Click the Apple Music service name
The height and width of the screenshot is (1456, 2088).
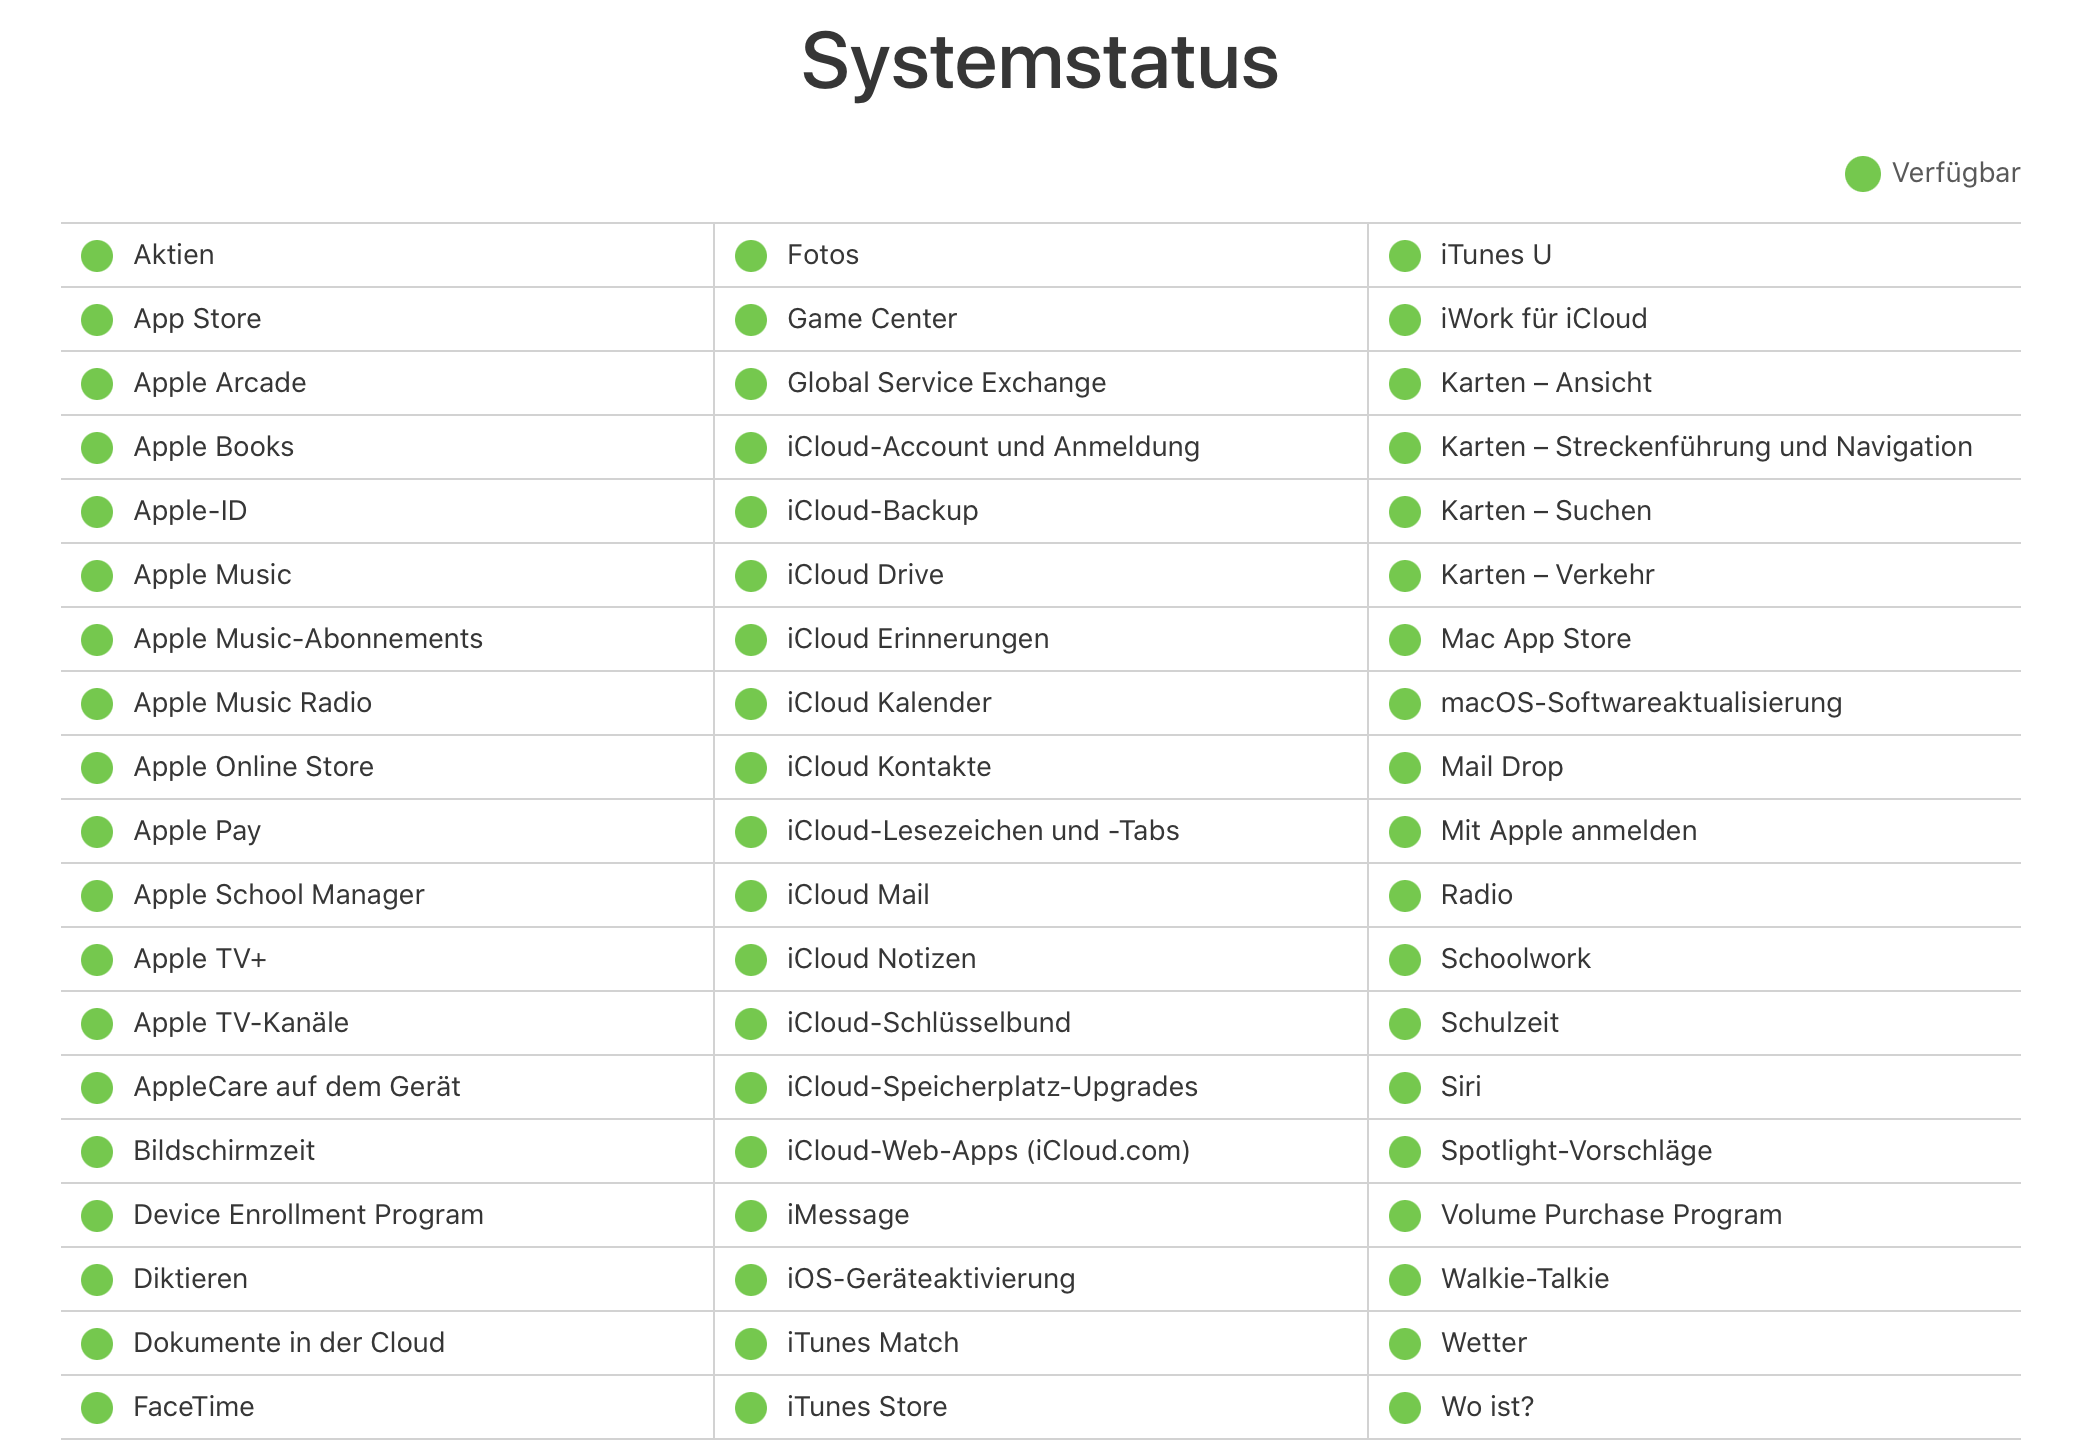click(212, 575)
